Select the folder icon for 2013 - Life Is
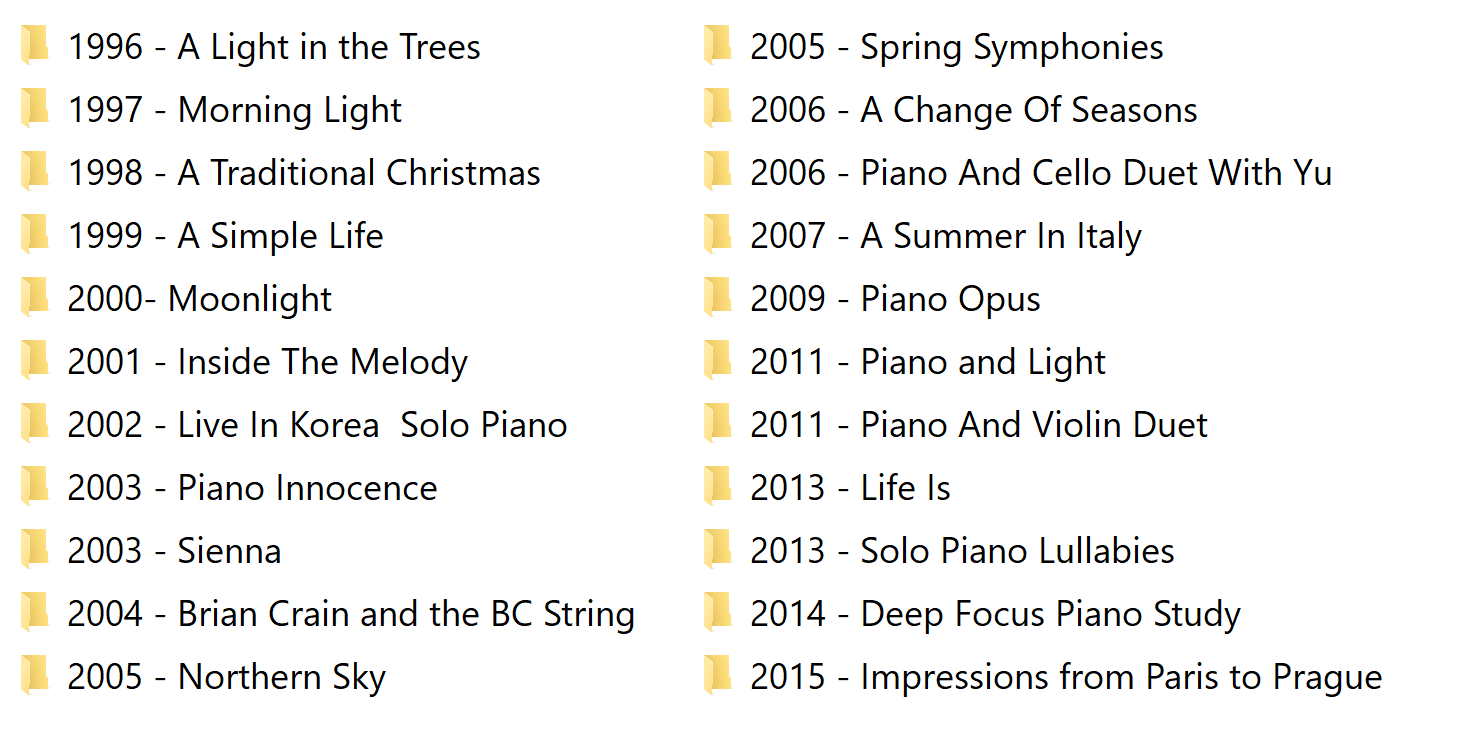 pyautogui.click(x=718, y=487)
